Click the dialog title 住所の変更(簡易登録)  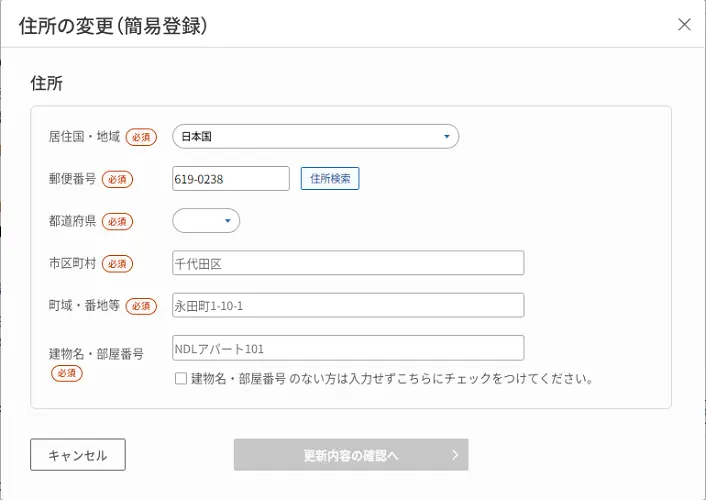[x=113, y=26]
